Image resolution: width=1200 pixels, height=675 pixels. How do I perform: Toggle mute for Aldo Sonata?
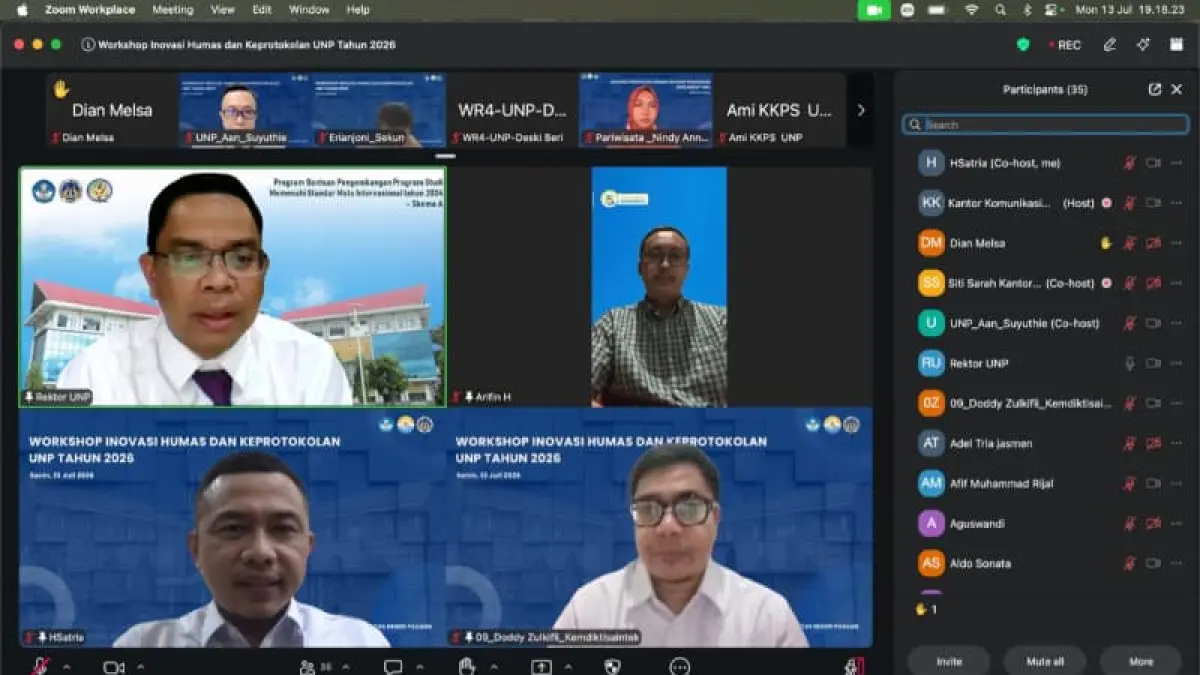[1129, 563]
